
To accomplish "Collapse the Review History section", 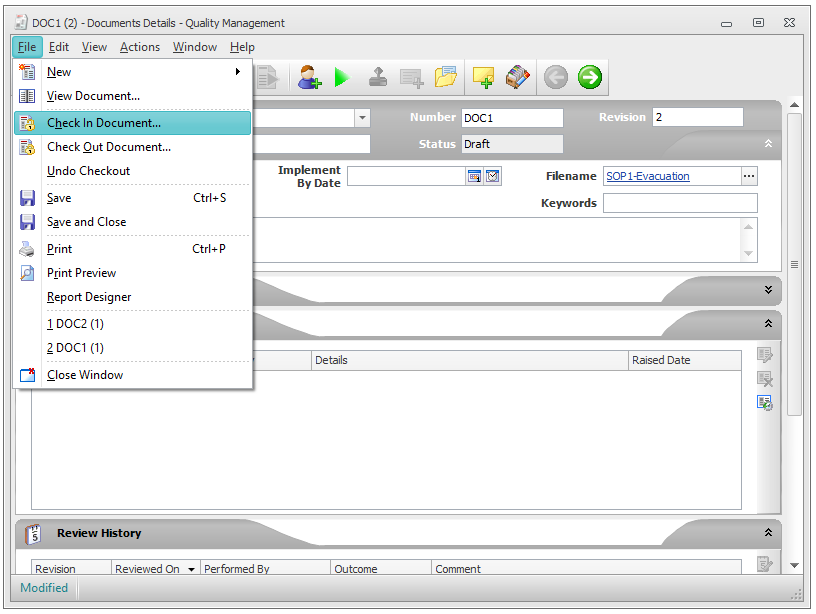I will pos(768,533).
